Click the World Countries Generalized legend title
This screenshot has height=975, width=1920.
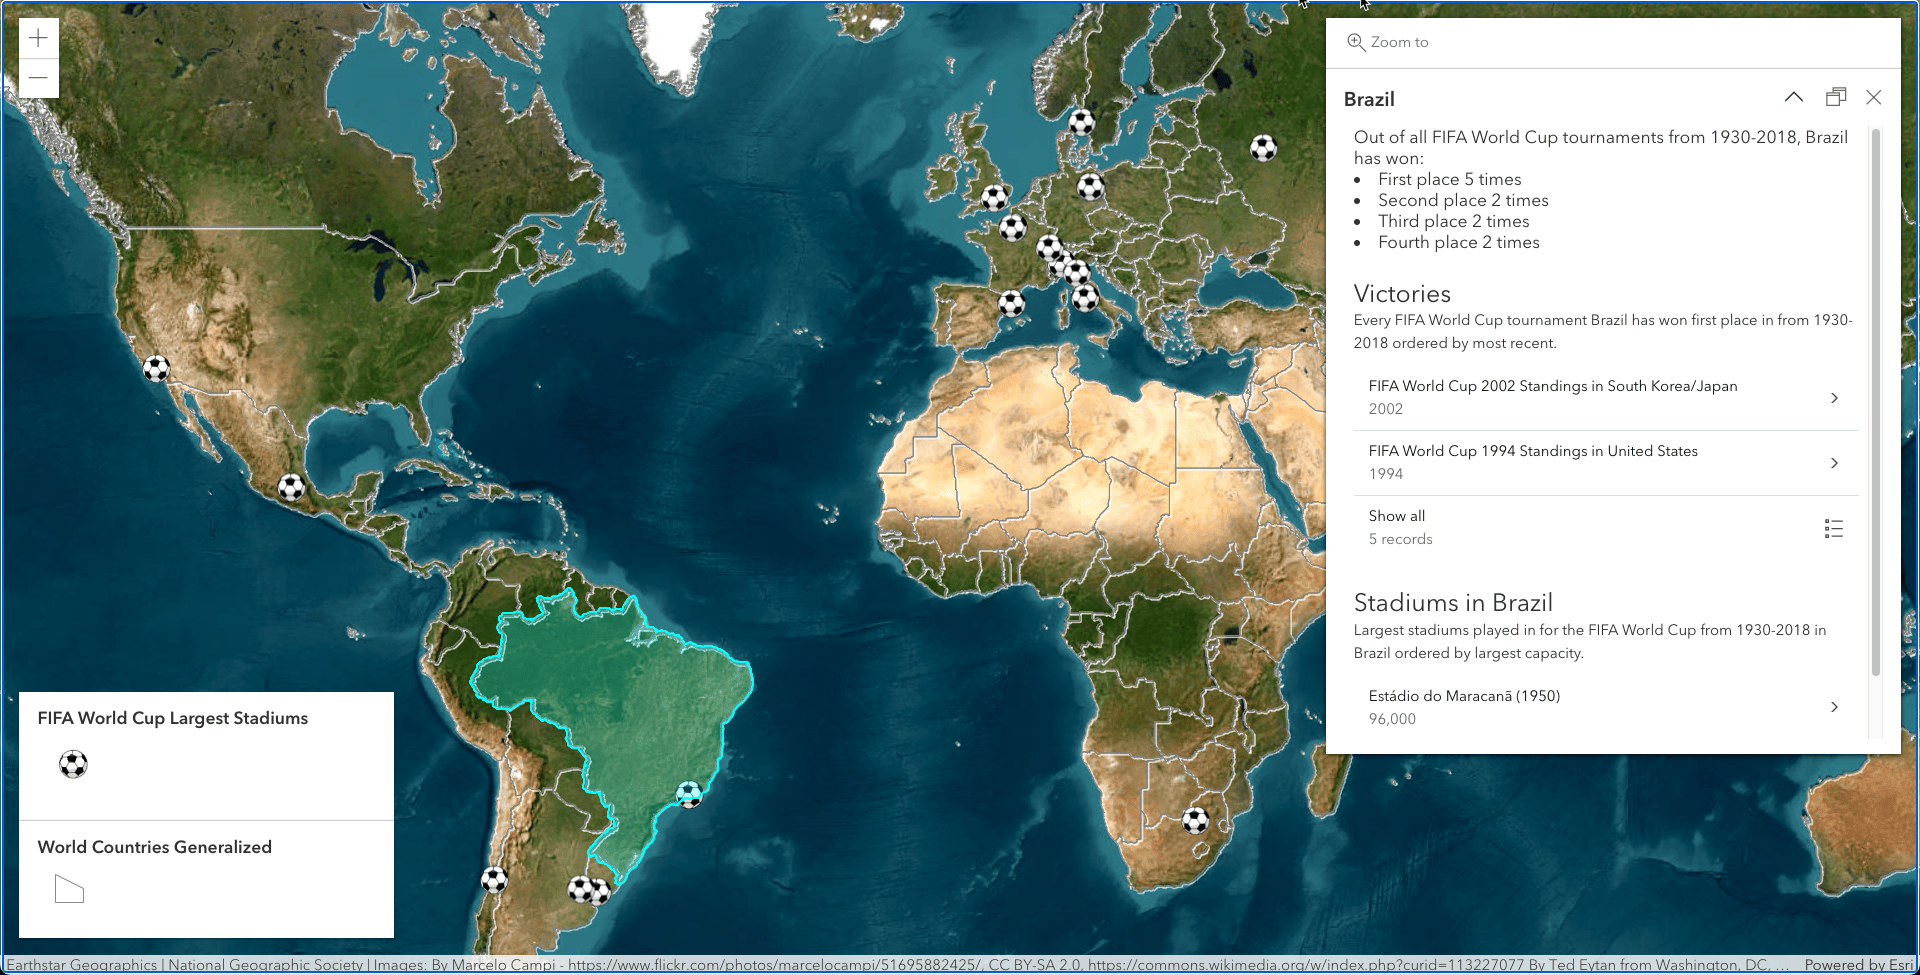coord(155,847)
